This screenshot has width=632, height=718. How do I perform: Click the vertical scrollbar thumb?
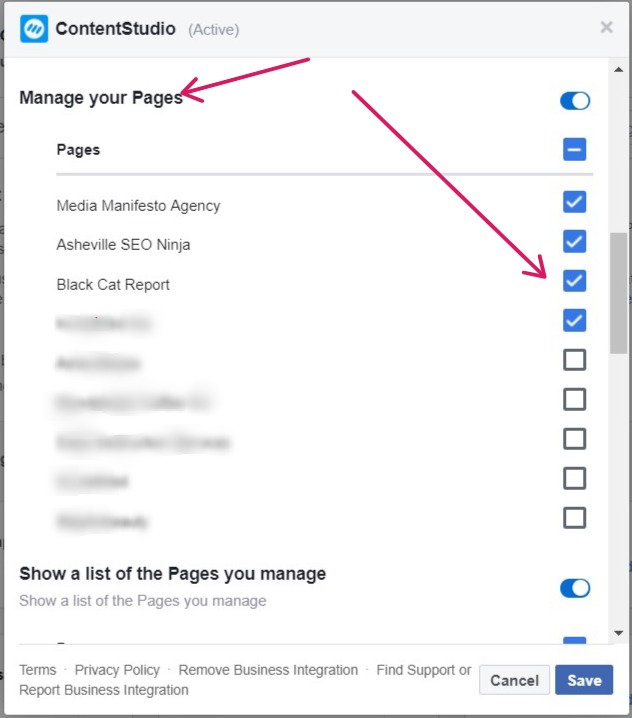click(x=618, y=293)
